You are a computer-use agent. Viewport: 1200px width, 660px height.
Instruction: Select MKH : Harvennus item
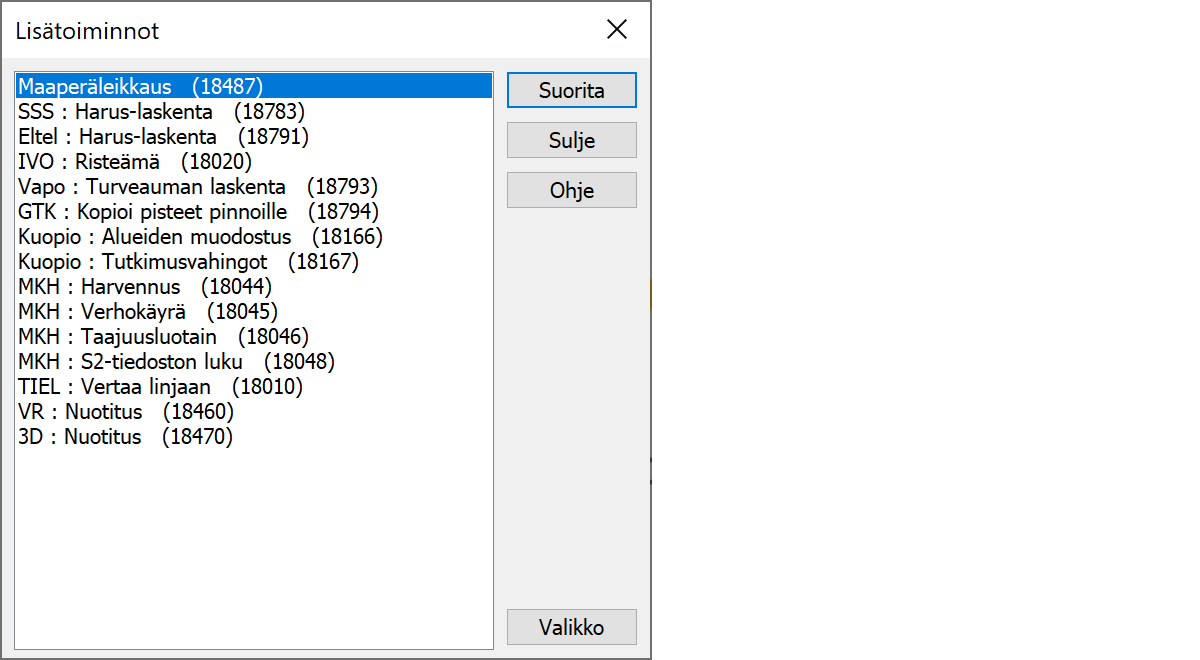point(145,287)
